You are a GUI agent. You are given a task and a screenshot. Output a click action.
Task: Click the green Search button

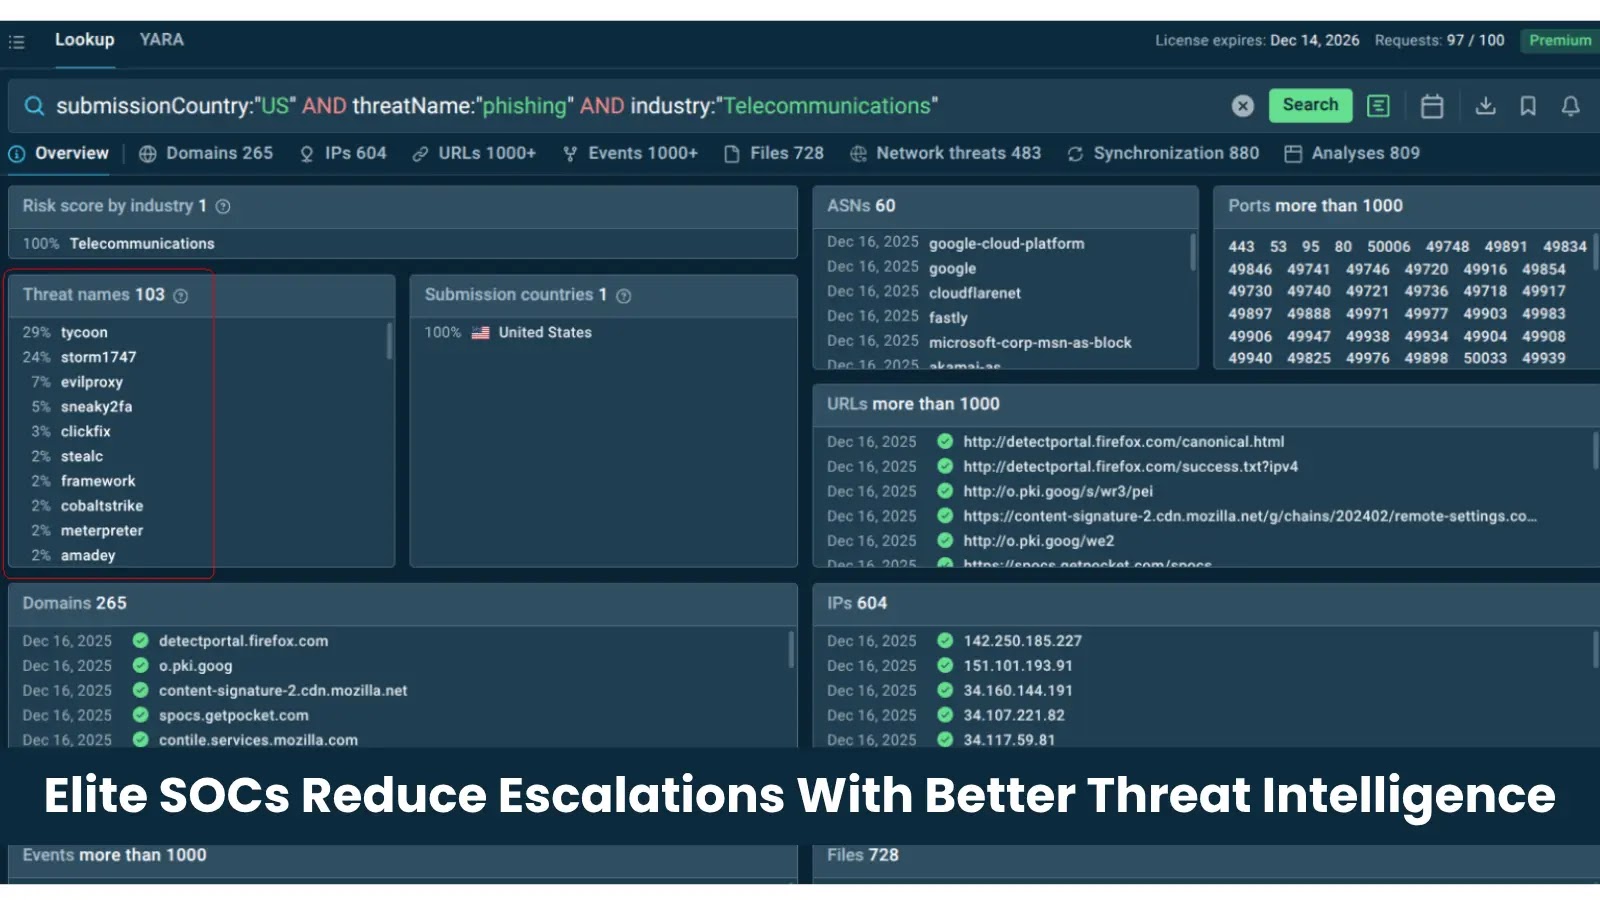(1310, 105)
